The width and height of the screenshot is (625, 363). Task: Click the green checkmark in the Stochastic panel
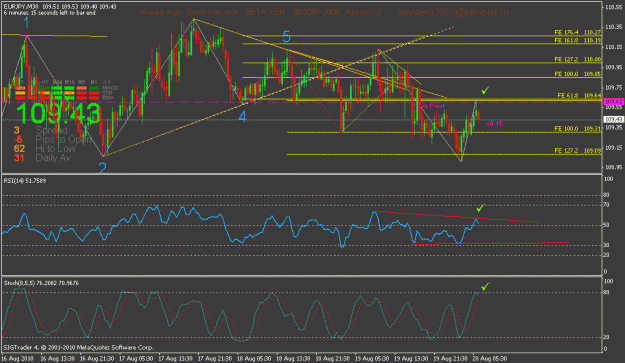(x=485, y=286)
